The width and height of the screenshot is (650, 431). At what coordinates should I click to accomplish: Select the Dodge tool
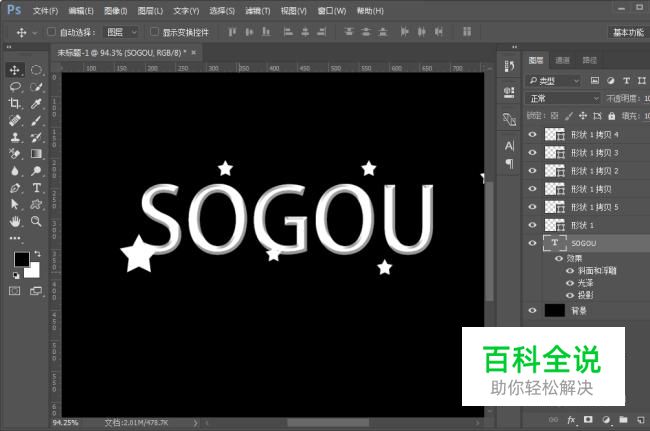pos(36,171)
